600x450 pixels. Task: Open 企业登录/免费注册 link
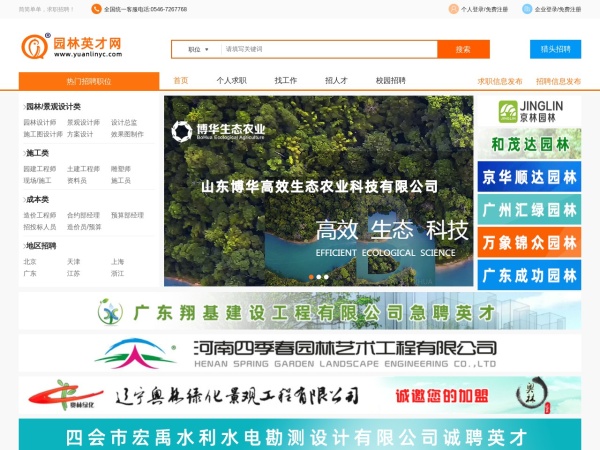coord(558,9)
